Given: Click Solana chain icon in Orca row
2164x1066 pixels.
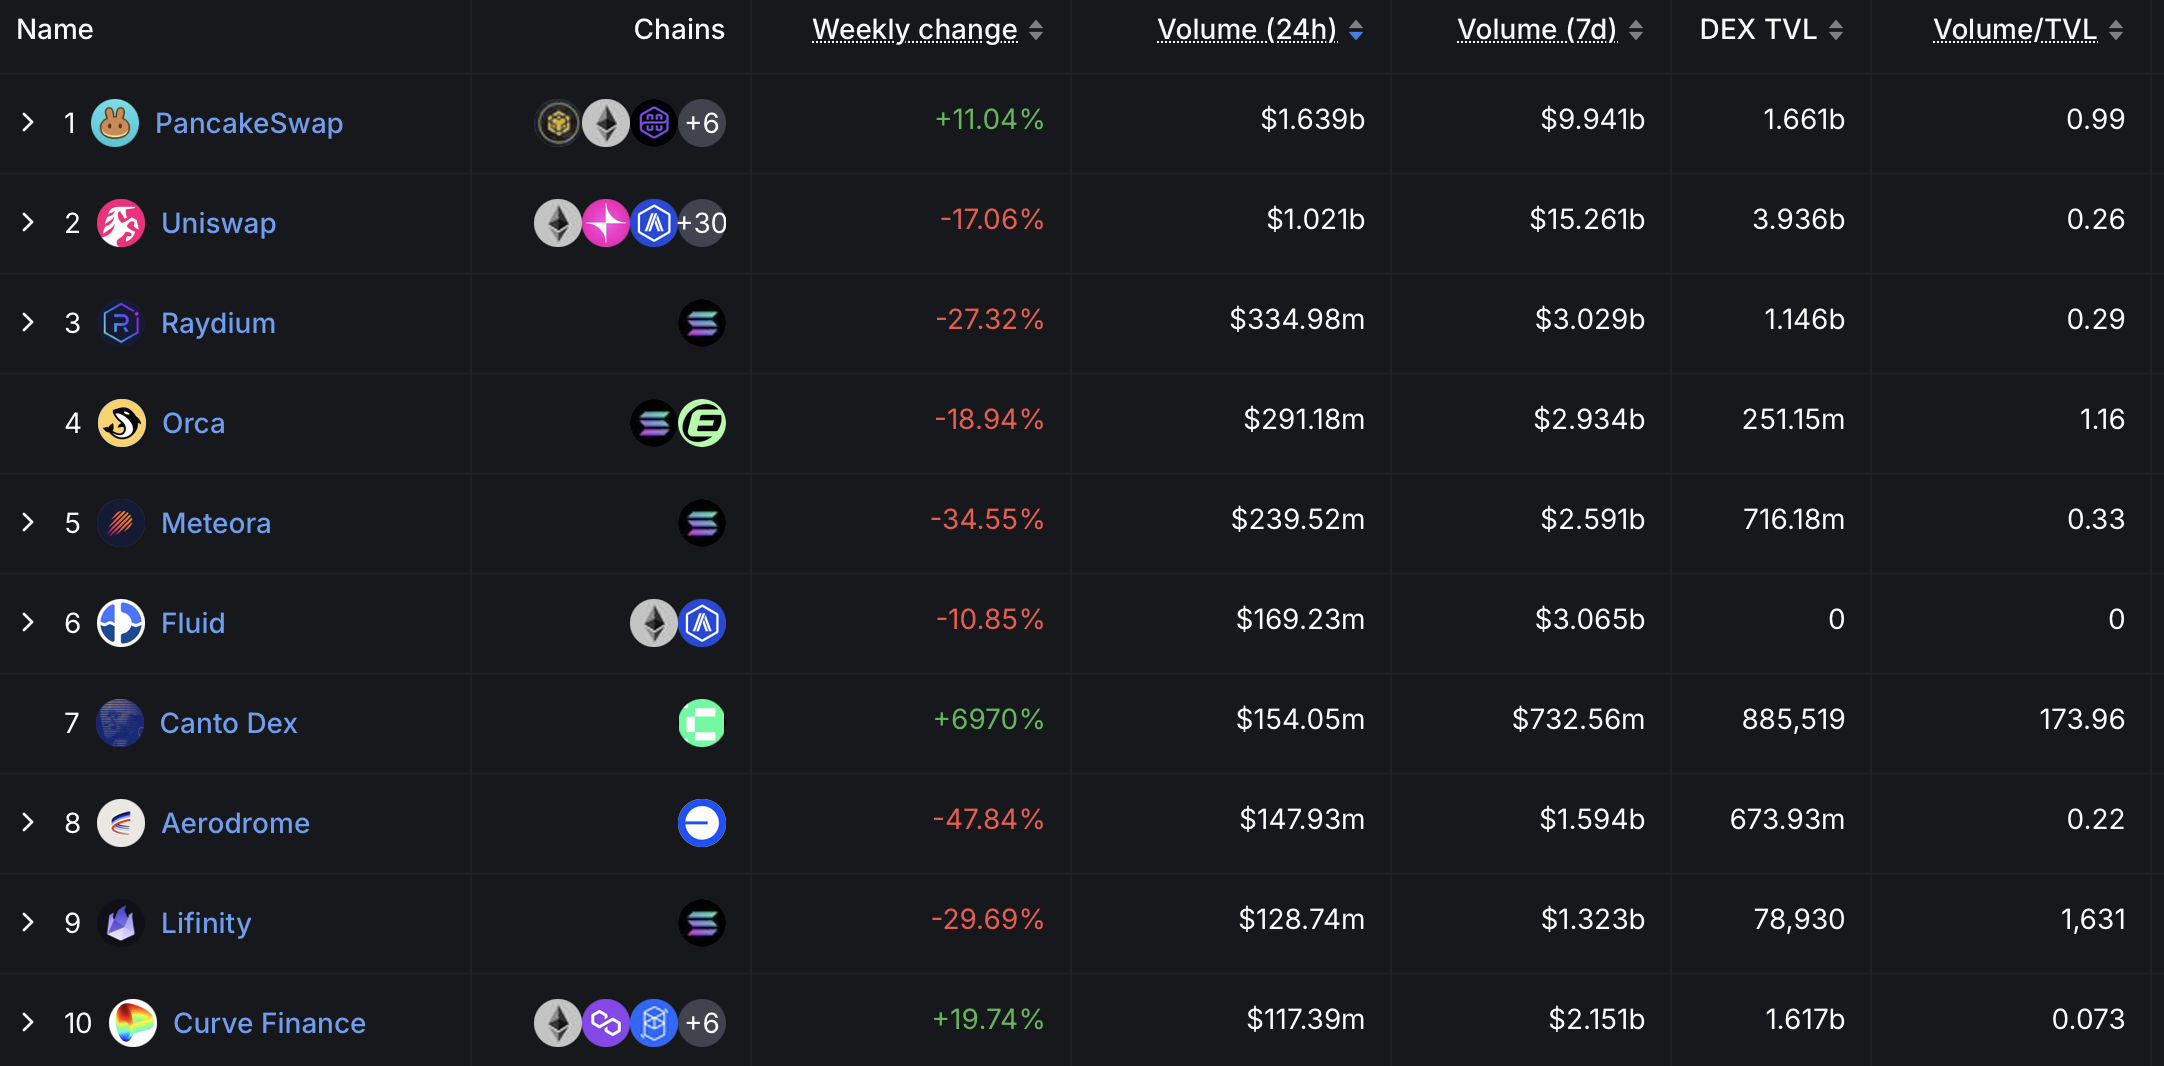Looking at the screenshot, I should tap(654, 423).
